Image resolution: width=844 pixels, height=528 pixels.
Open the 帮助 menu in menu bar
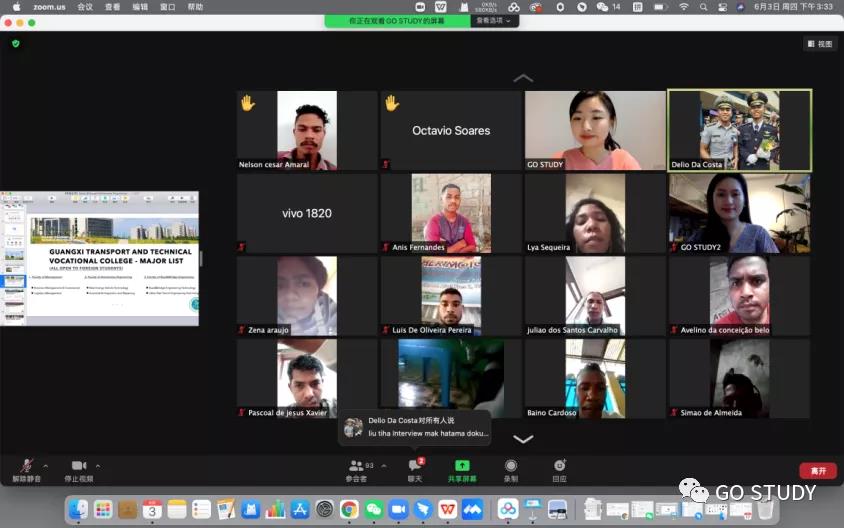pyautogui.click(x=195, y=6)
